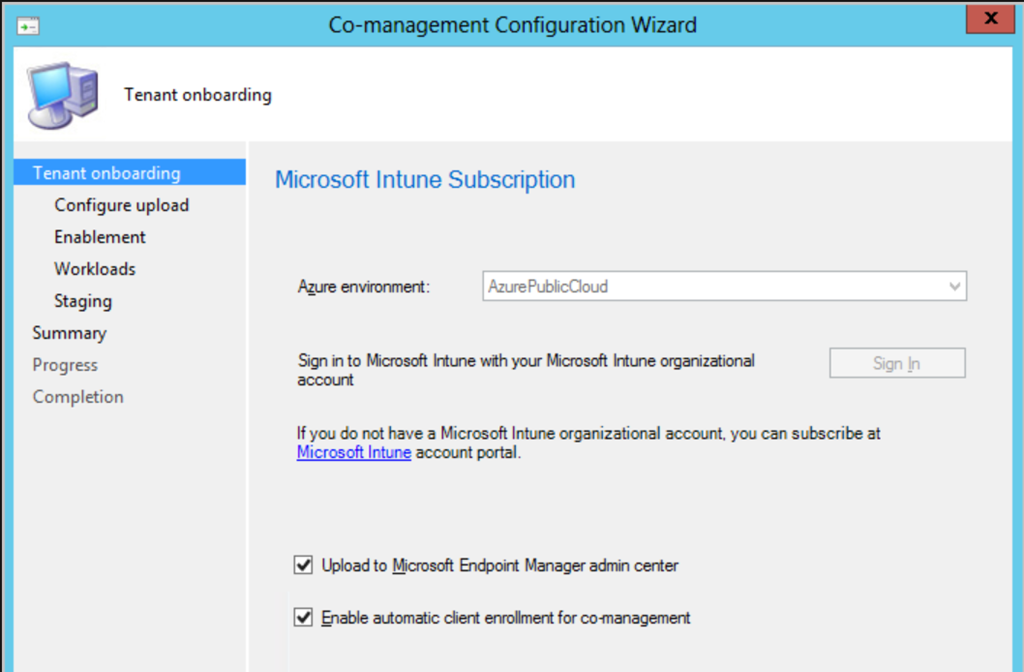Open the Summary page in the sidebar
This screenshot has height=672, width=1024.
pyautogui.click(x=69, y=333)
